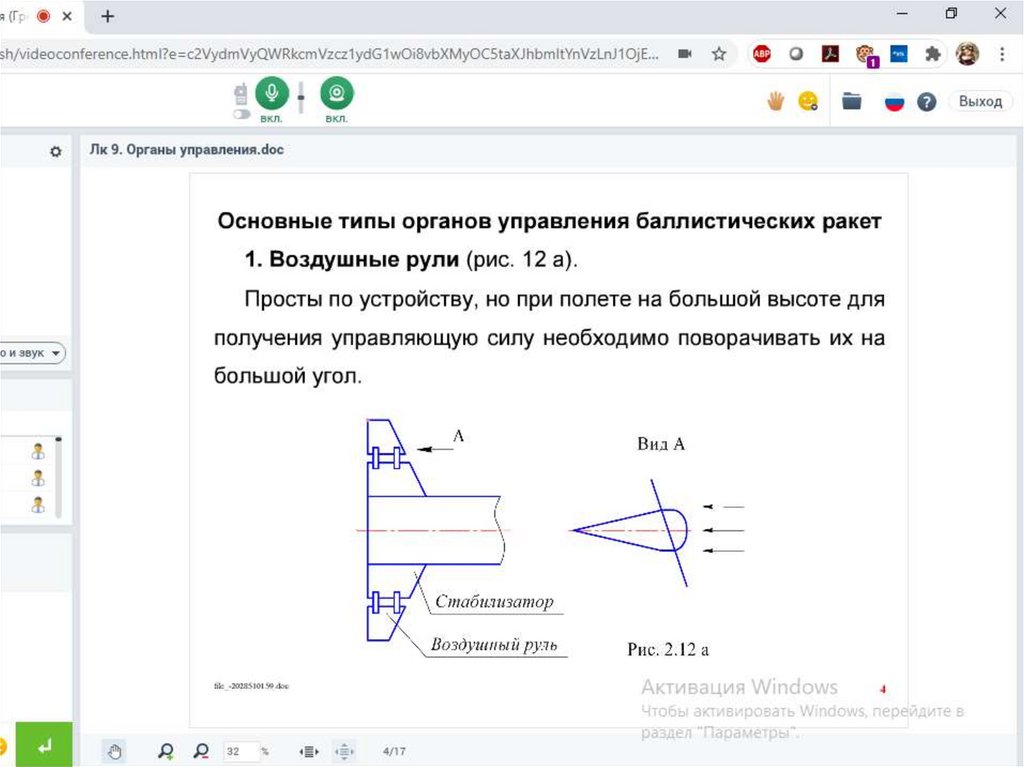Click the videoconference URL address bar
Viewport: 1024px width, 767px height.
tap(330, 54)
